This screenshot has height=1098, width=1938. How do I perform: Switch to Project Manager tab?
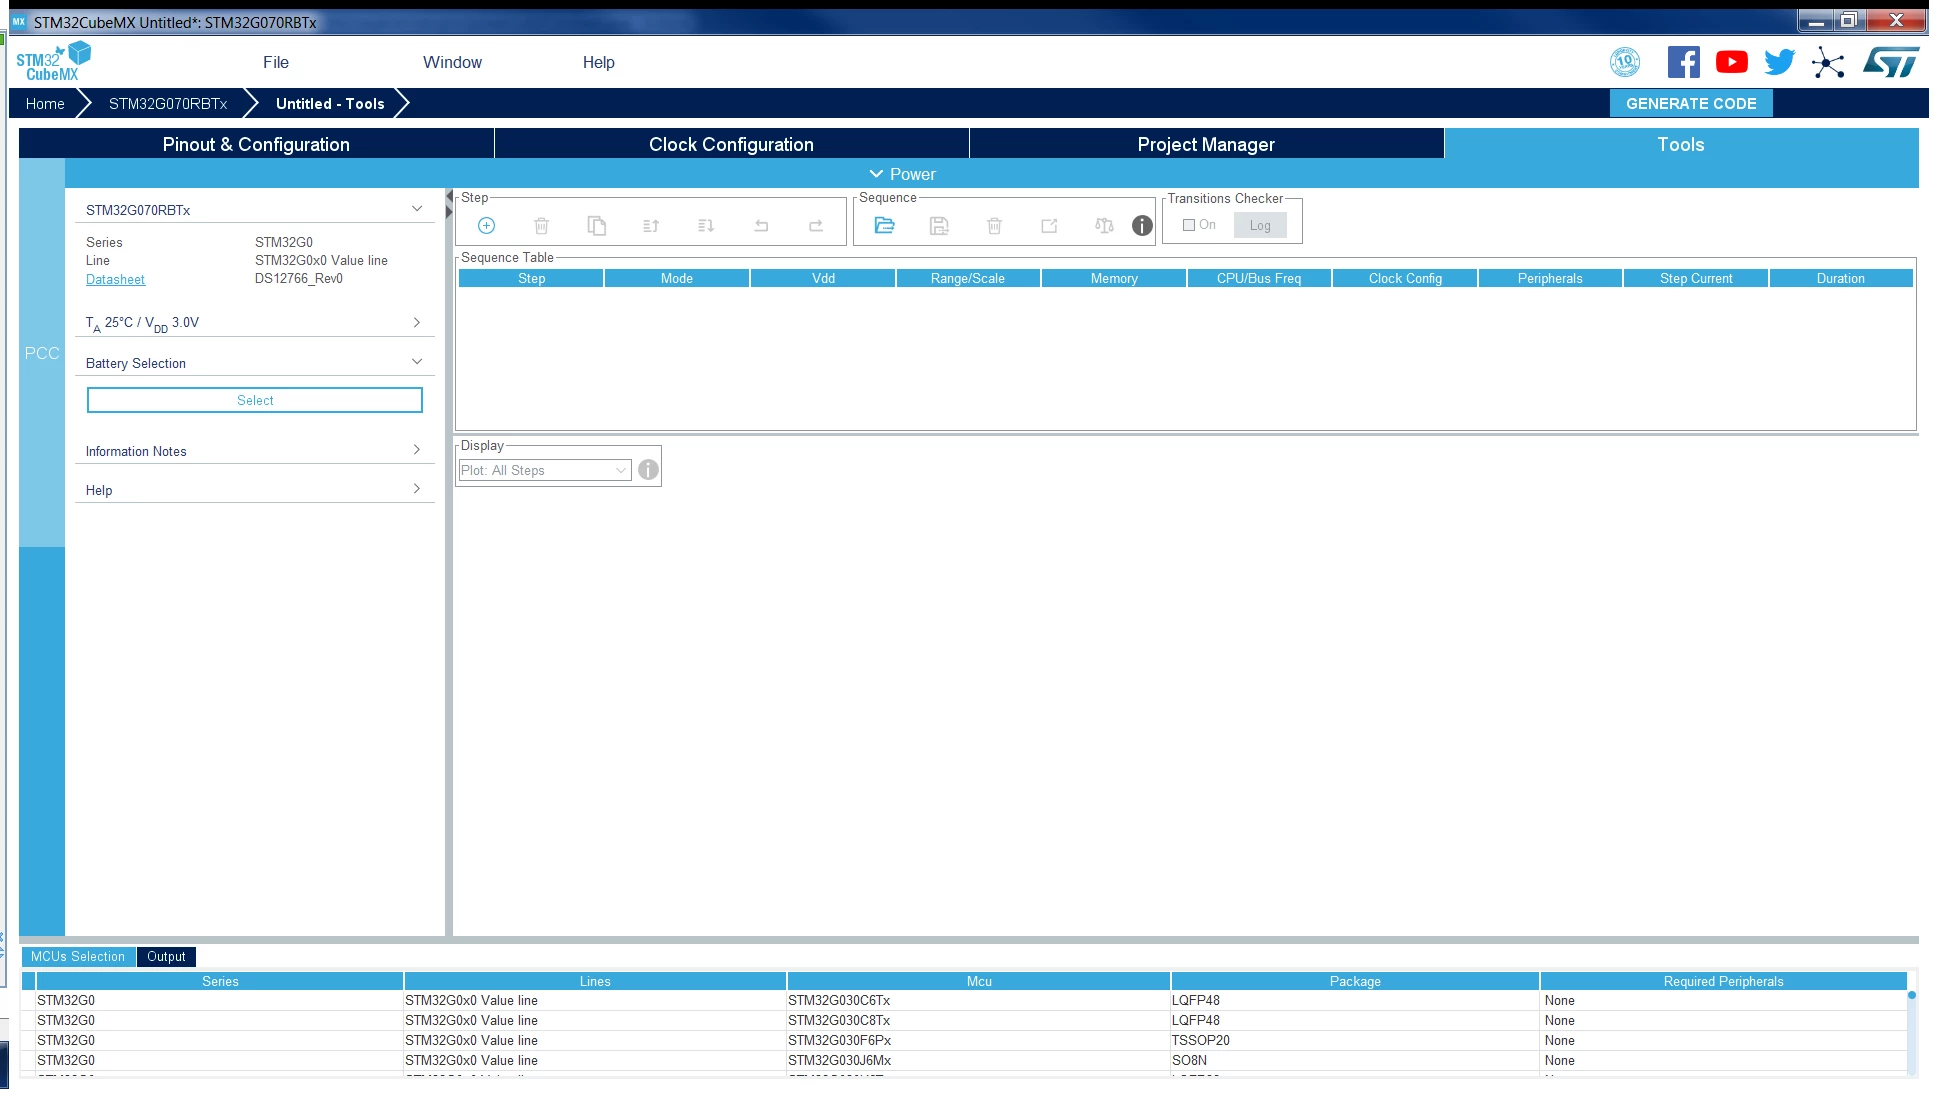pos(1206,144)
